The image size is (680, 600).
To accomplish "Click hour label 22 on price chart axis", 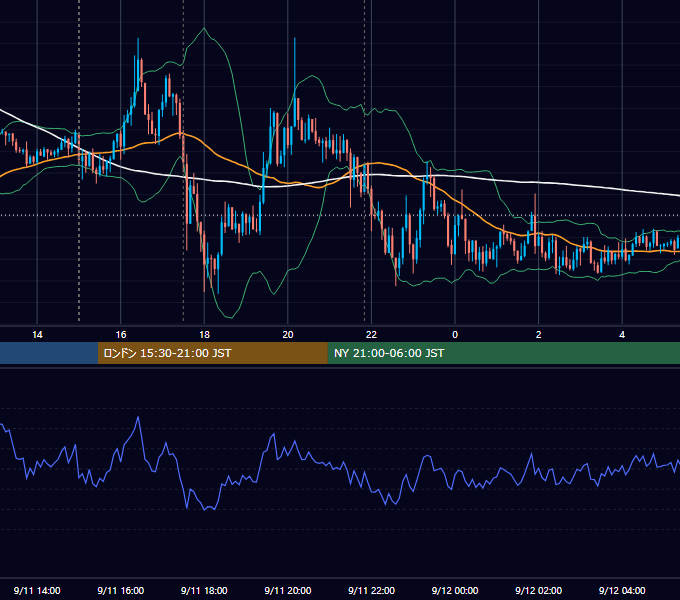I will [371, 335].
